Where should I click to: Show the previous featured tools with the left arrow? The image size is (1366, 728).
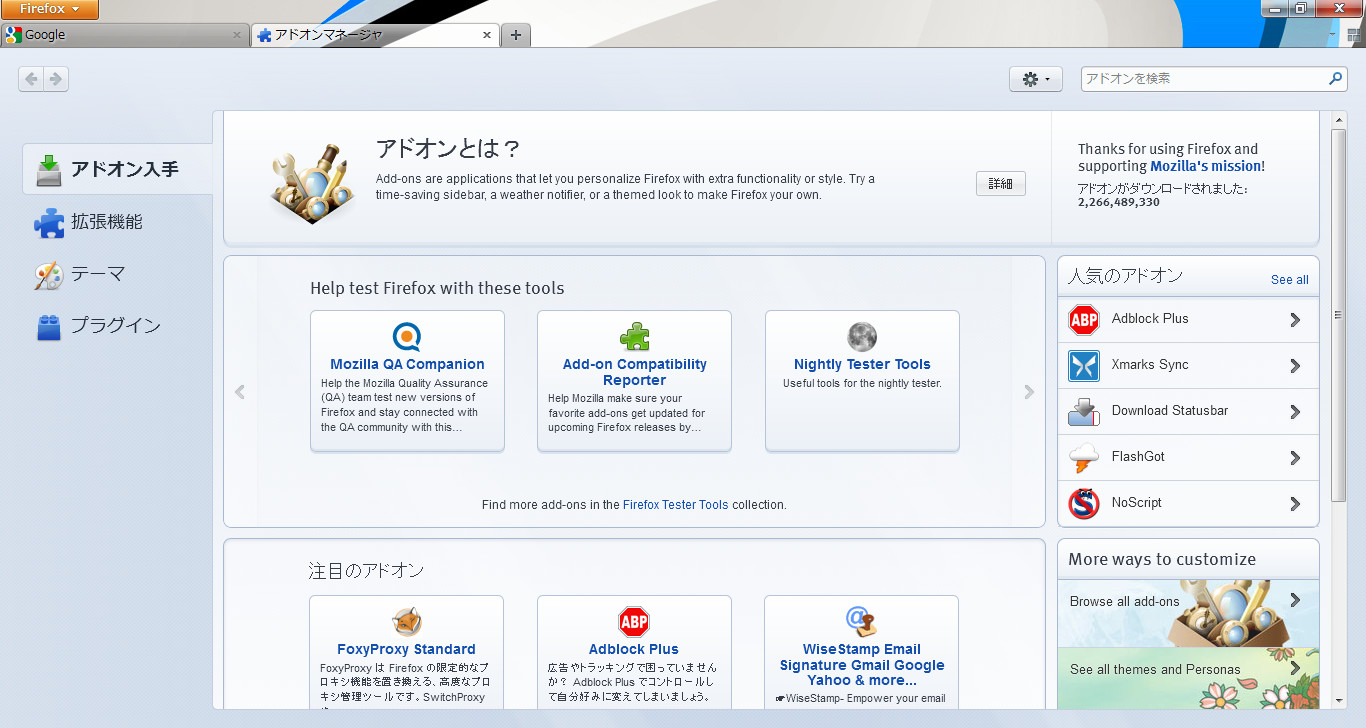click(x=240, y=392)
